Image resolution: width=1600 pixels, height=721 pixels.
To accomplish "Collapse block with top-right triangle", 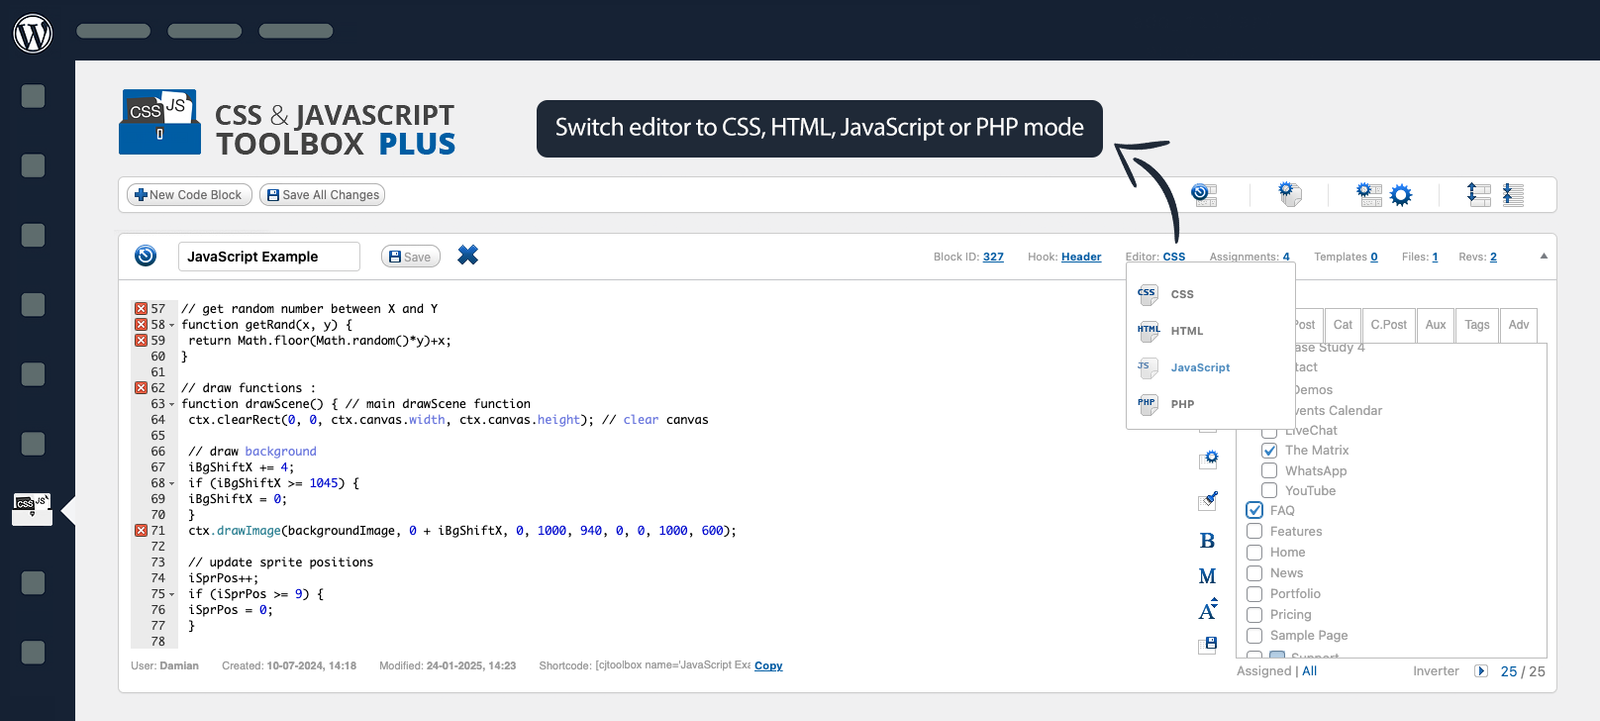I will [1543, 256].
